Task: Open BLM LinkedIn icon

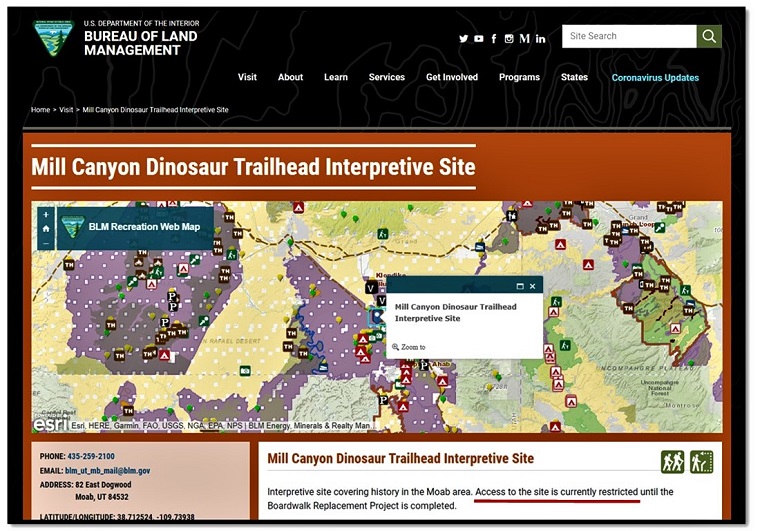Action: (541, 38)
